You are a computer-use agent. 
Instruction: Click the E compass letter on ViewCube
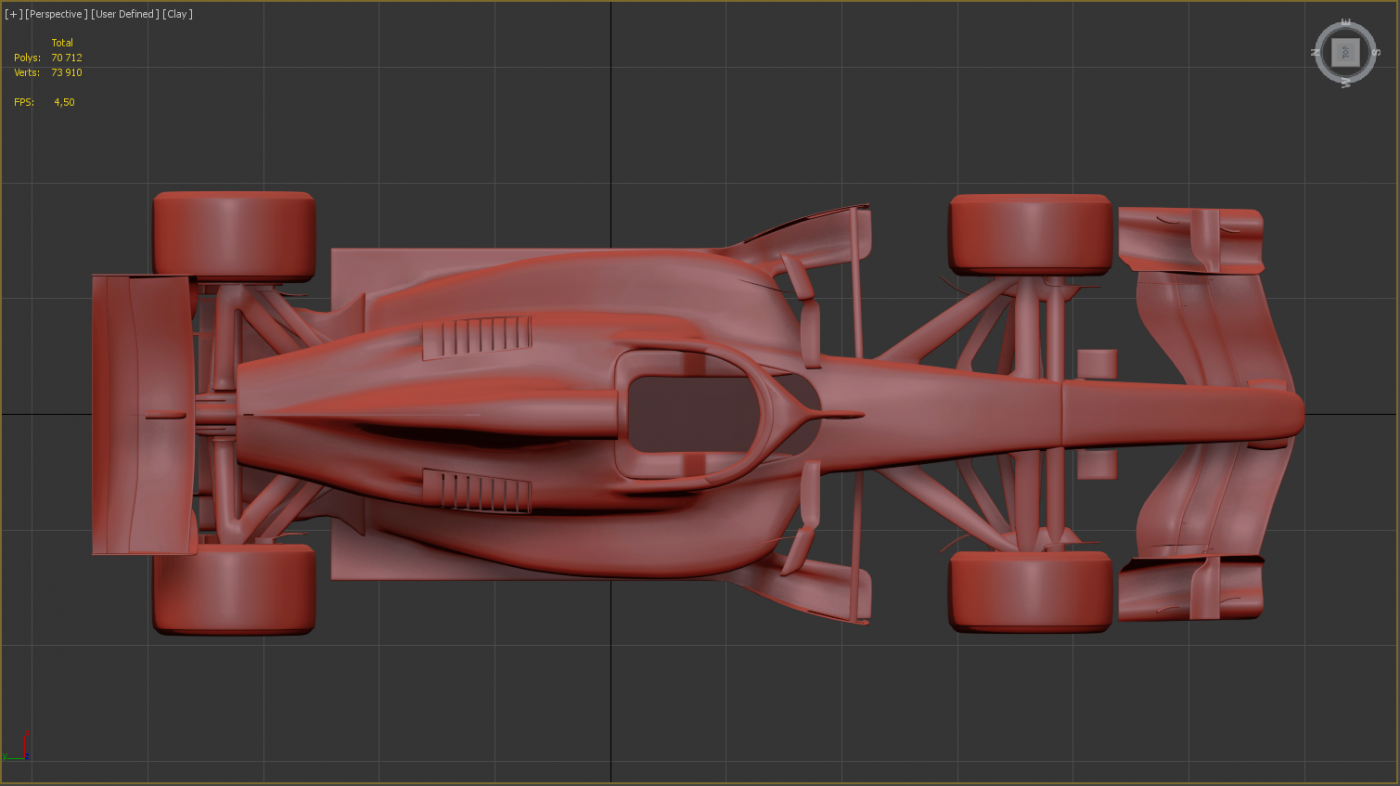(x=1345, y=22)
